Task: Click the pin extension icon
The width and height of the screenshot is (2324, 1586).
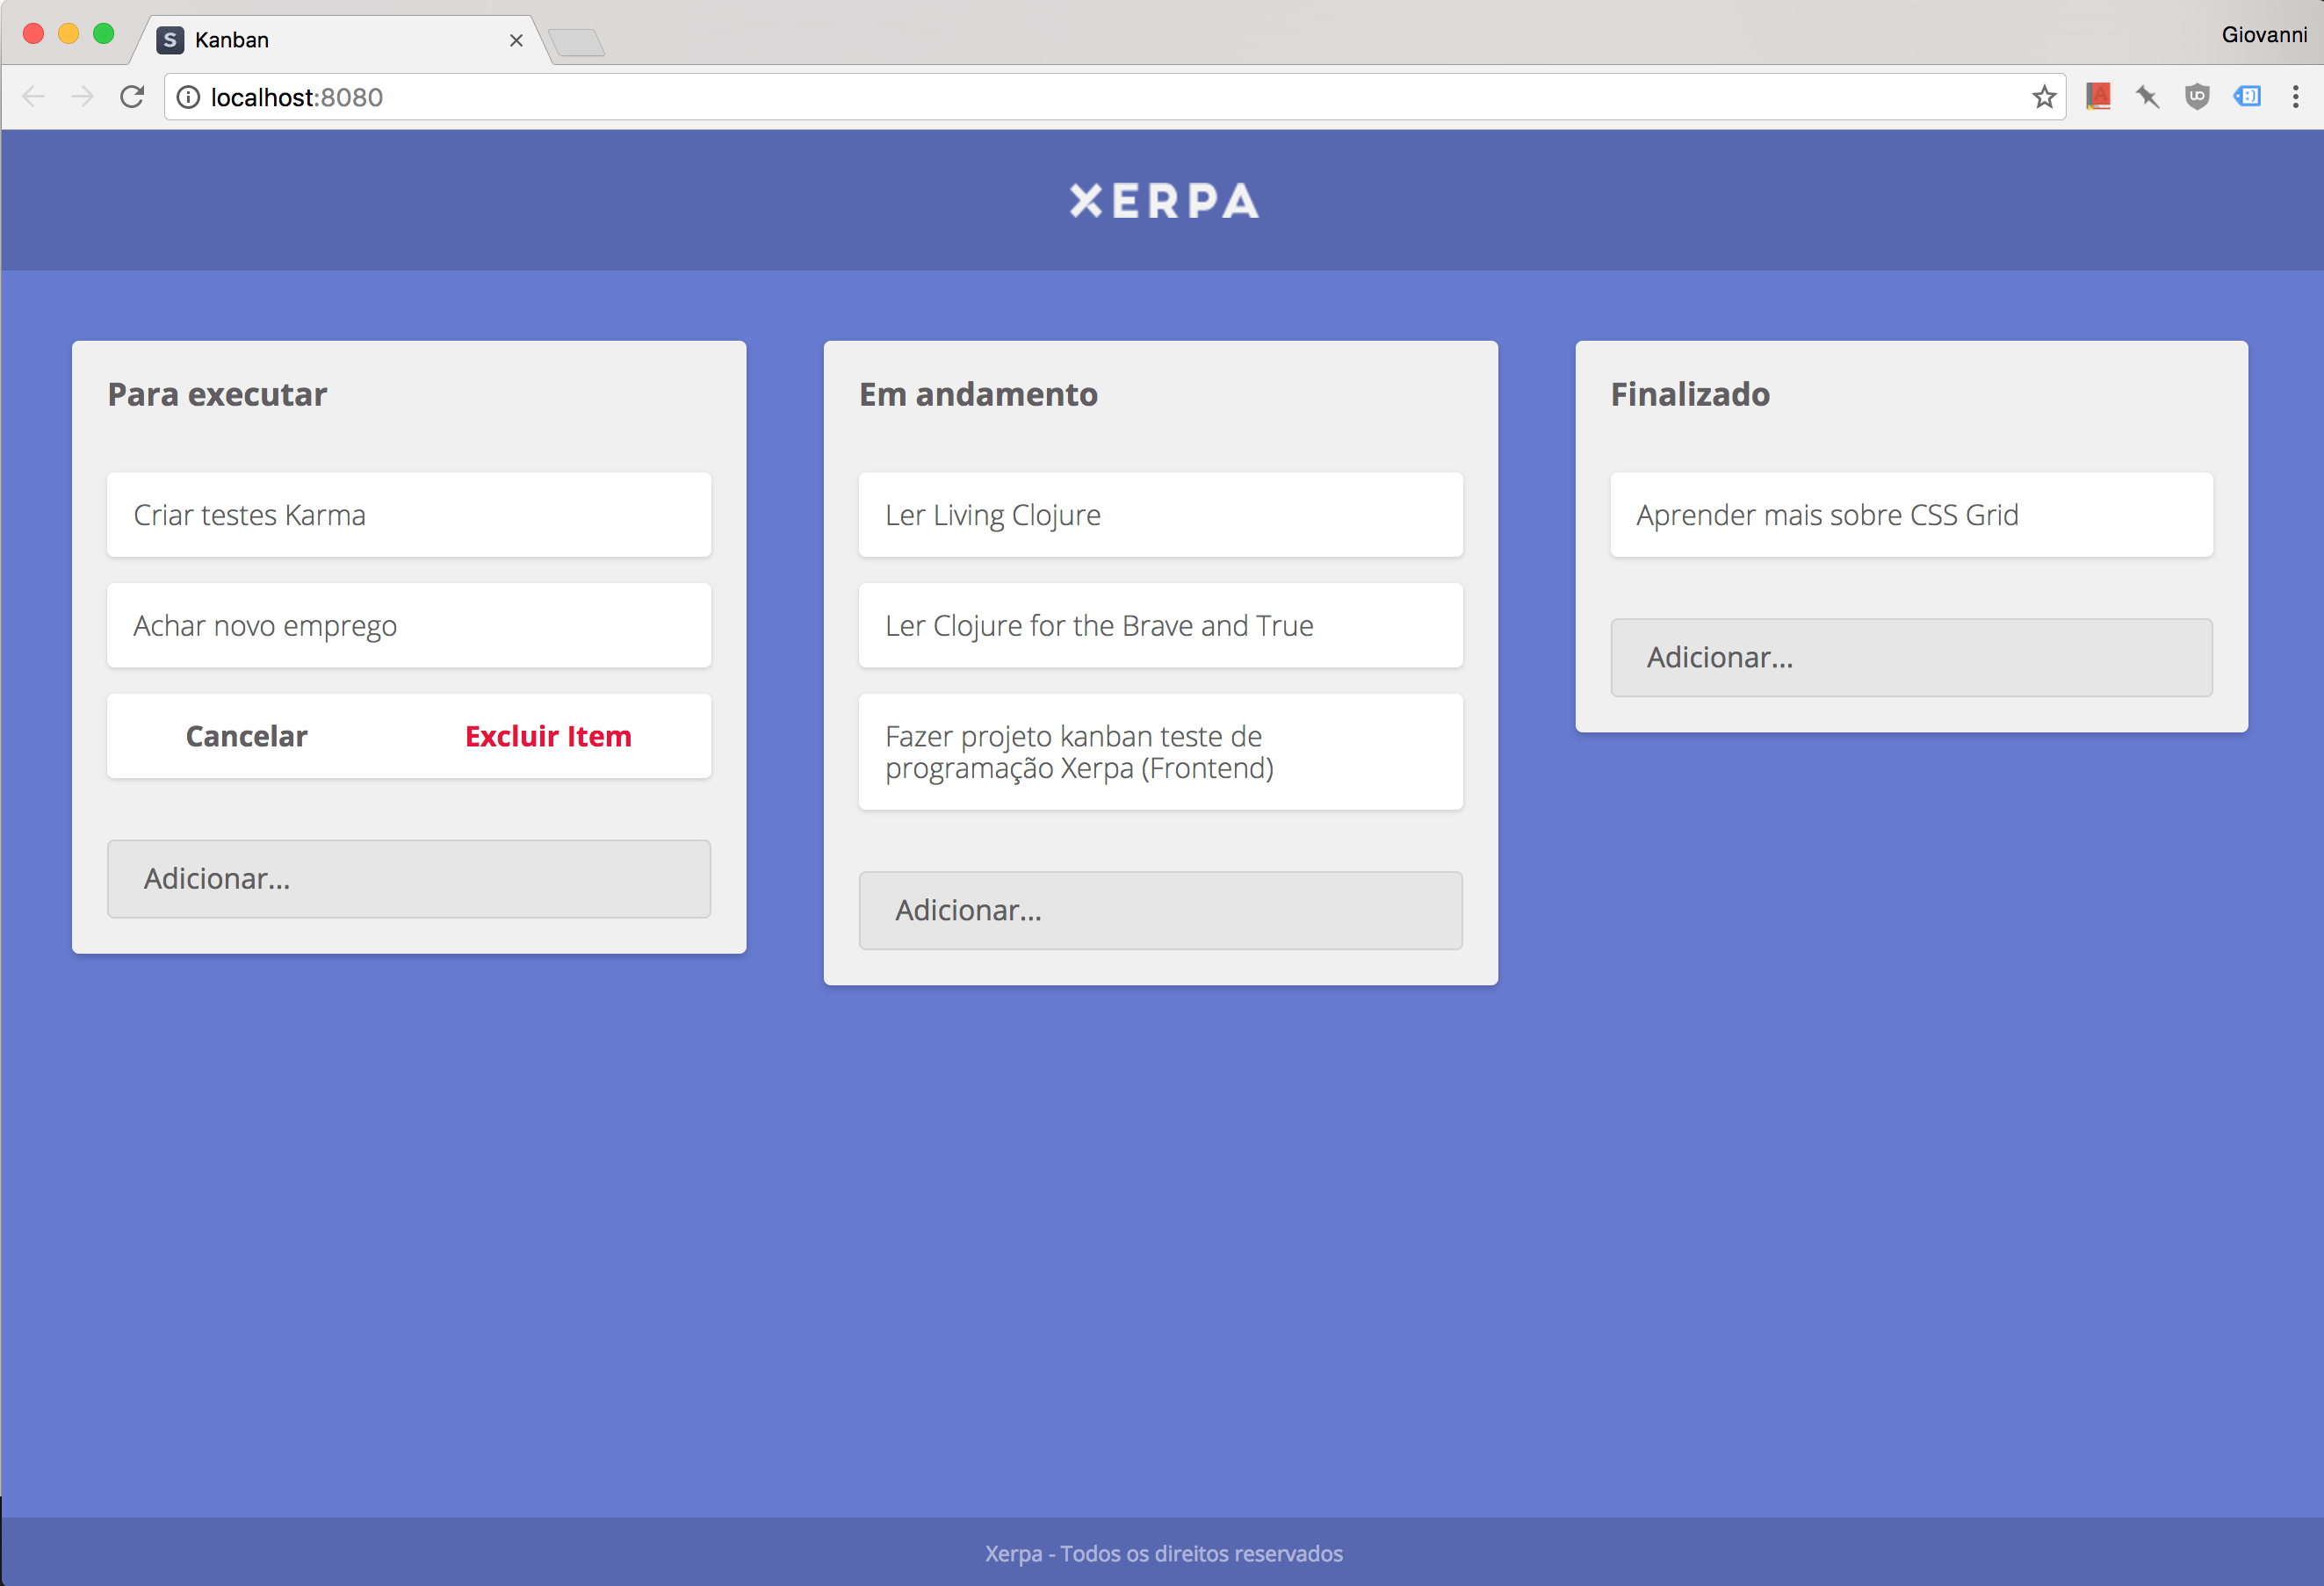Action: [x=2147, y=97]
